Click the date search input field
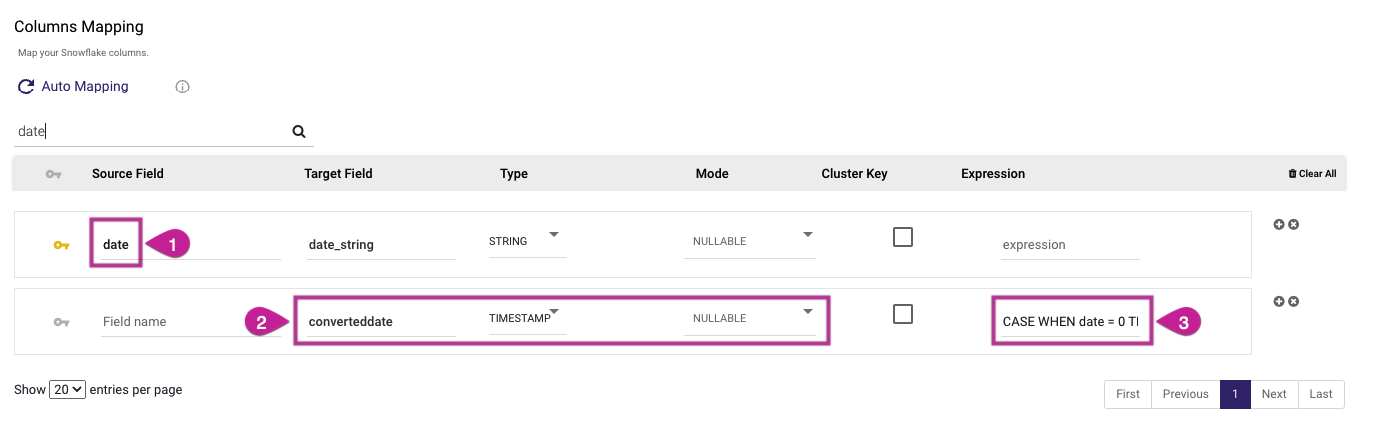Image resolution: width=1399 pixels, height=428 pixels. [150, 131]
